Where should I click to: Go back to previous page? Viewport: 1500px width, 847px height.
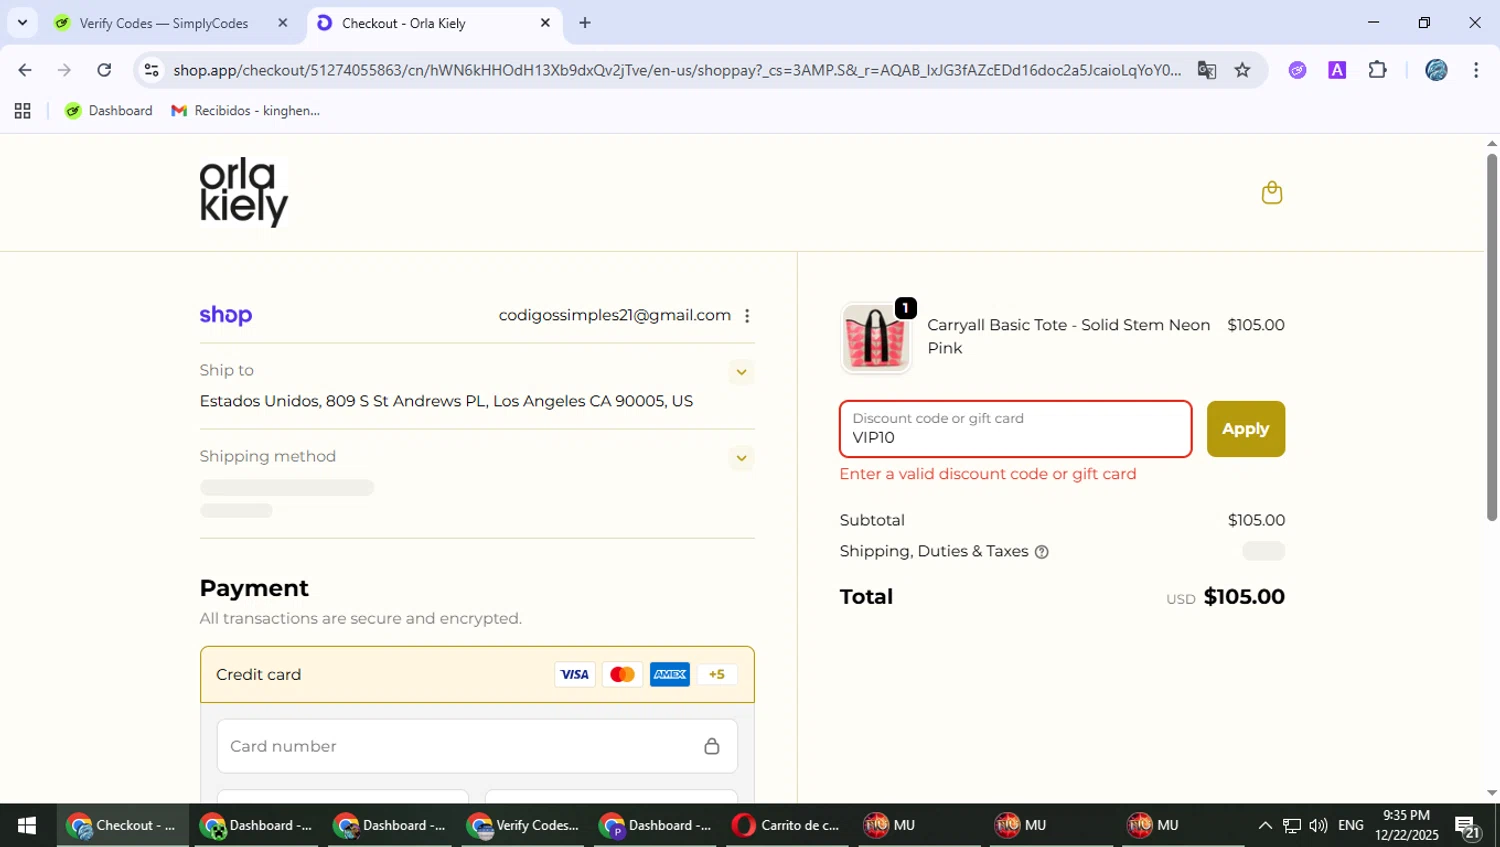pyautogui.click(x=25, y=70)
